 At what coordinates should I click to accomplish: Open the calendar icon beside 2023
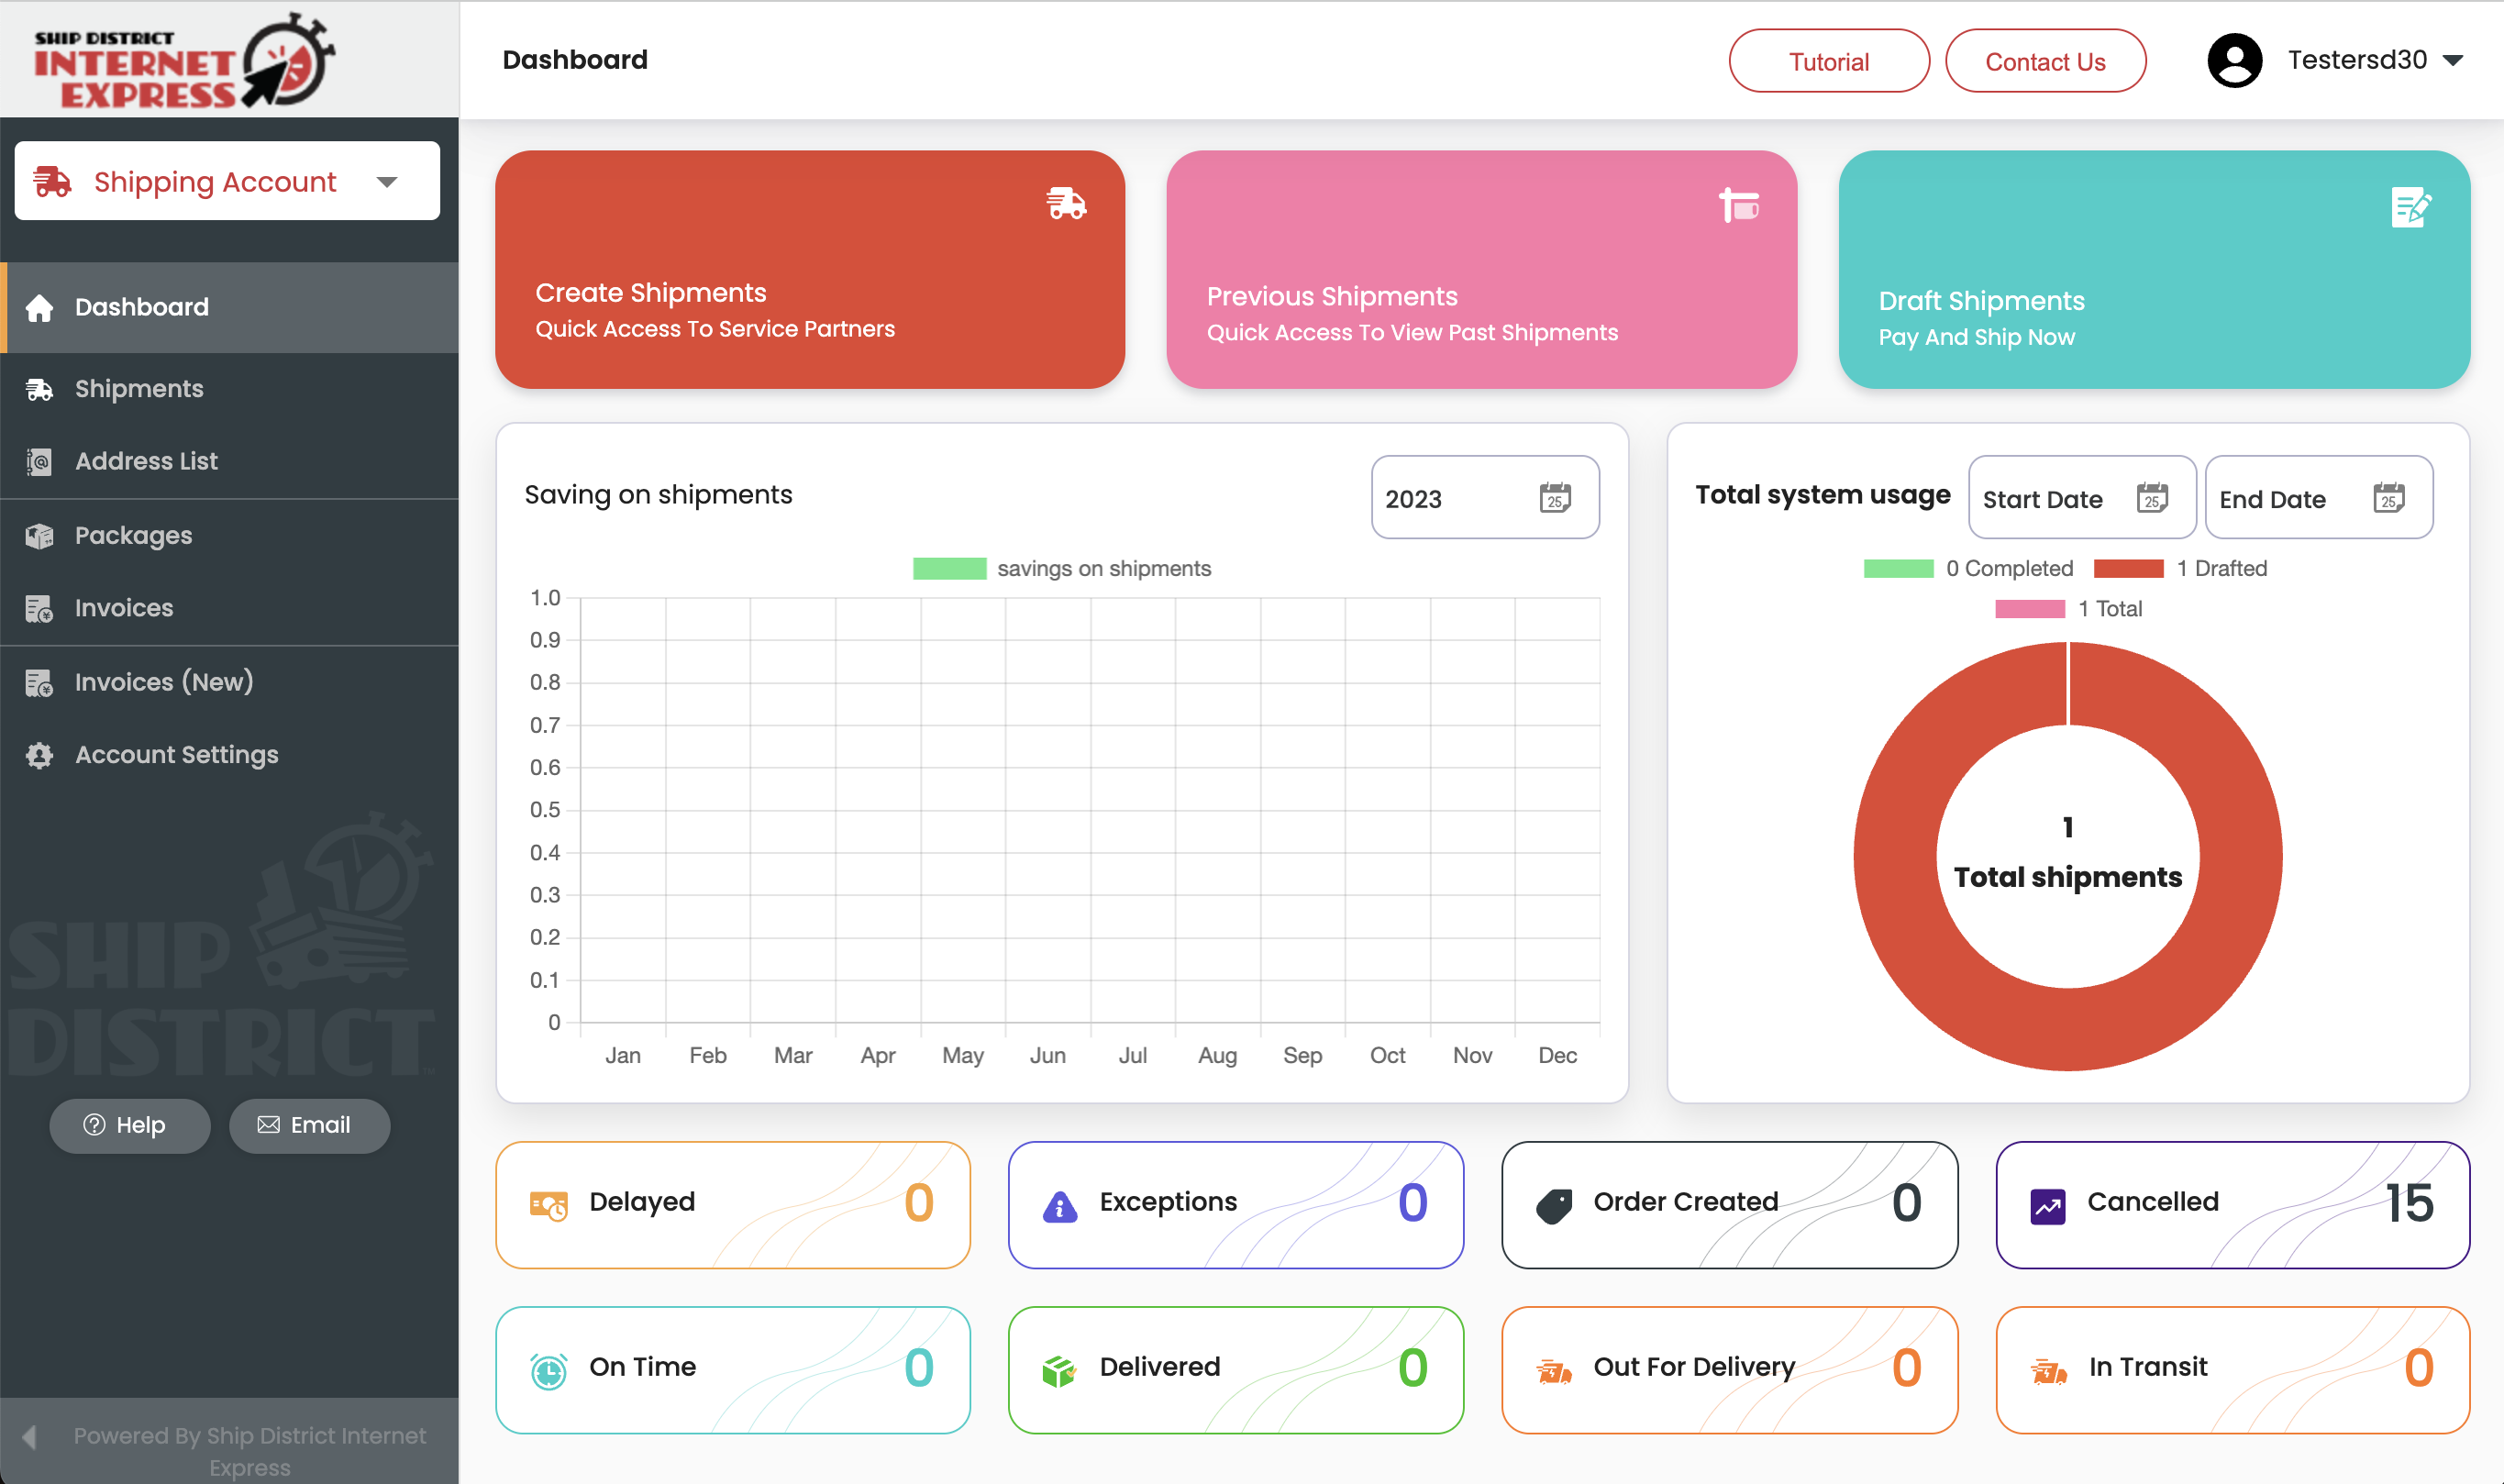click(1555, 498)
